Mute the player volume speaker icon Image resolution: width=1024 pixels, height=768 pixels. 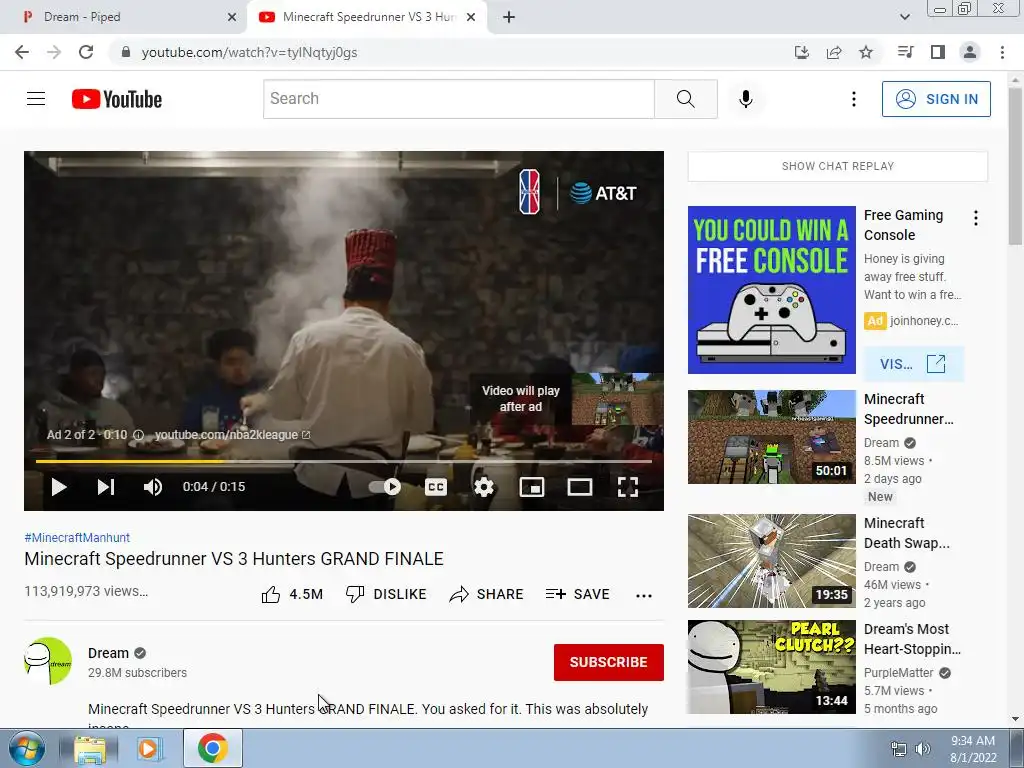153,487
